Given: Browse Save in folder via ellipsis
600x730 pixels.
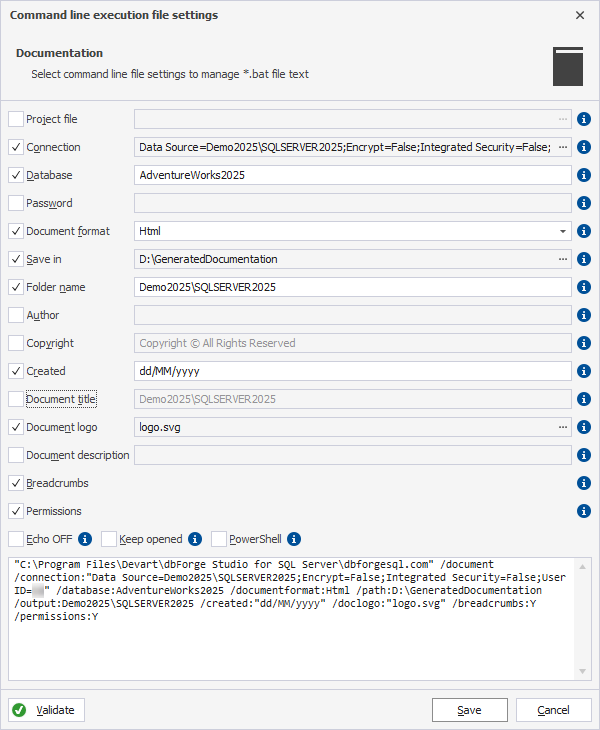Looking at the screenshot, I should [x=563, y=259].
